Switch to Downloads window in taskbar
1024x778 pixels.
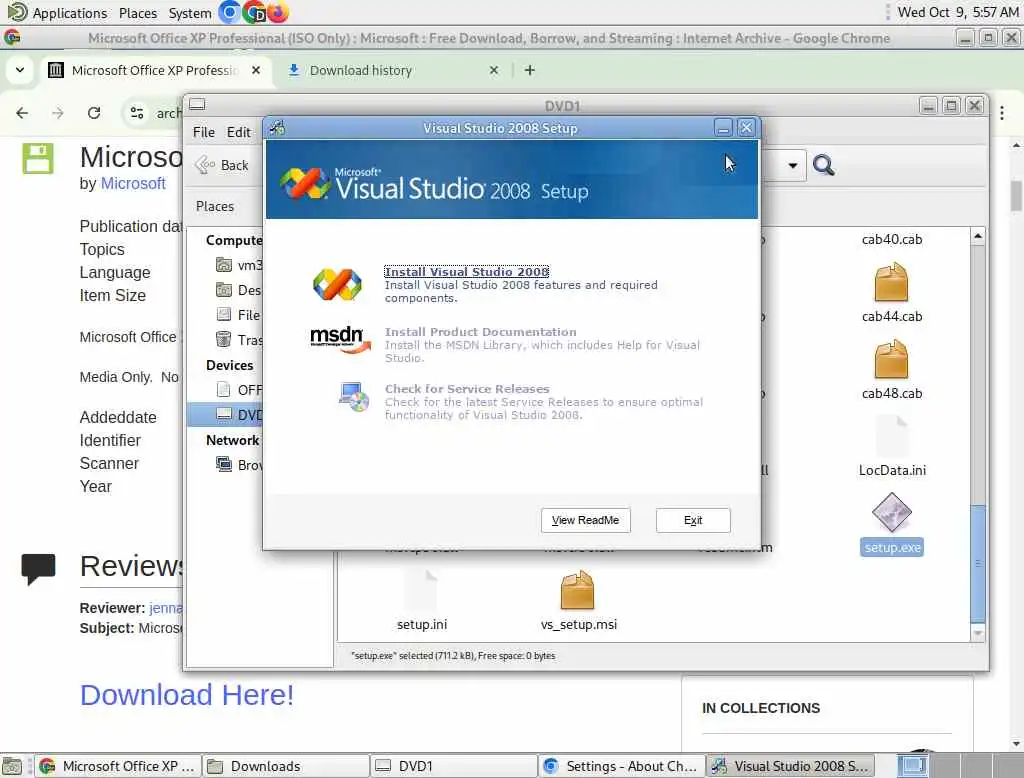285,766
